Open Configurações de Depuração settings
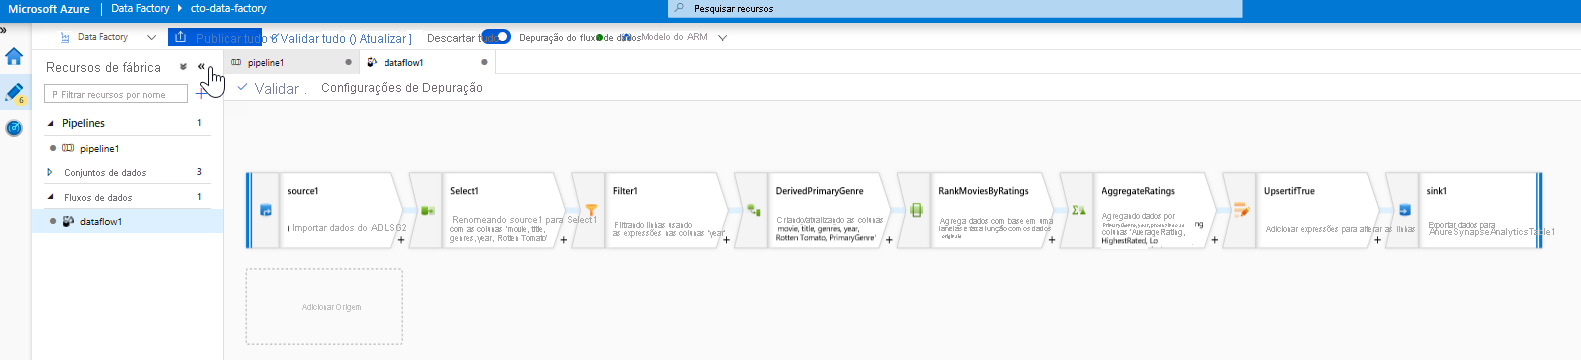 point(402,88)
